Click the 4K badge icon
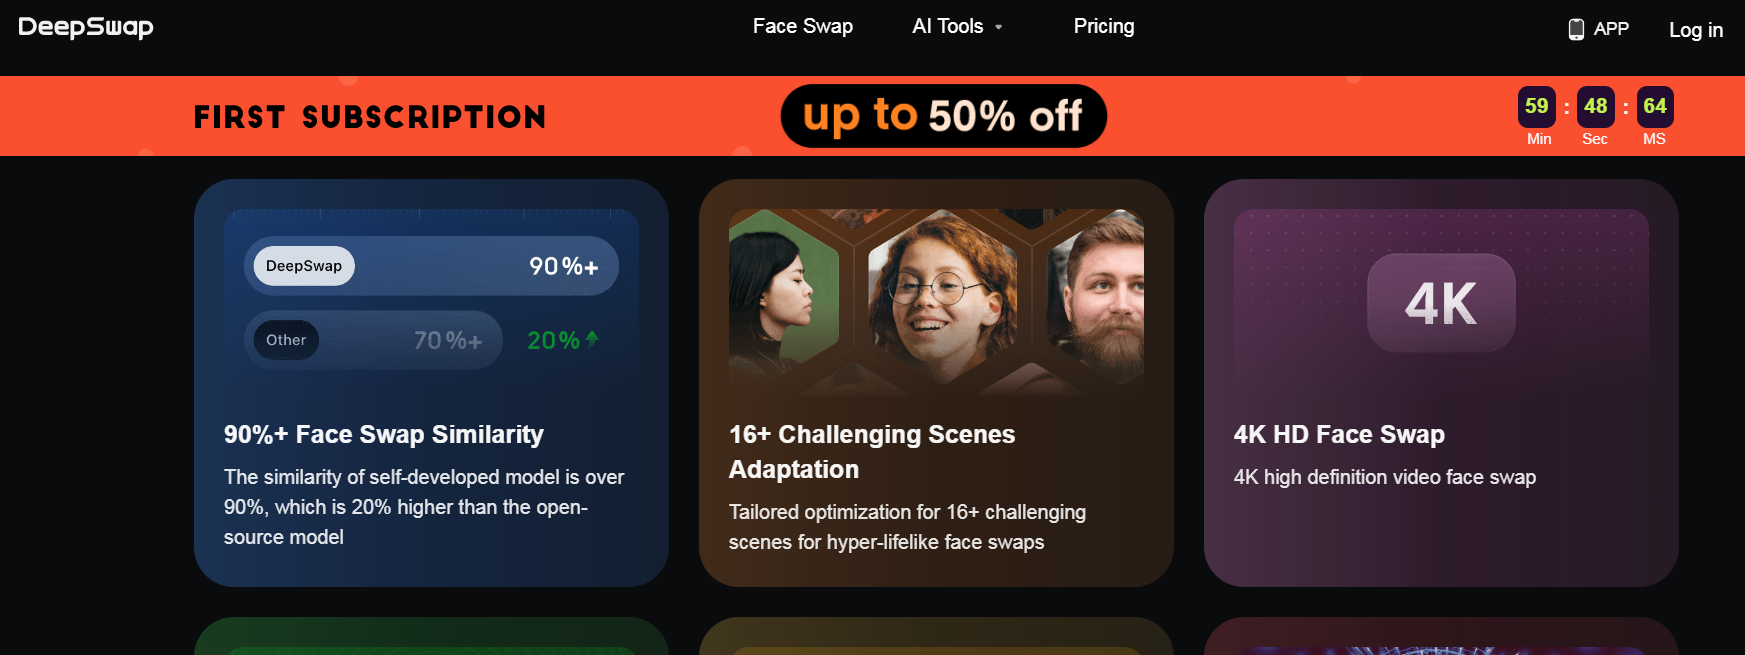 point(1441,303)
